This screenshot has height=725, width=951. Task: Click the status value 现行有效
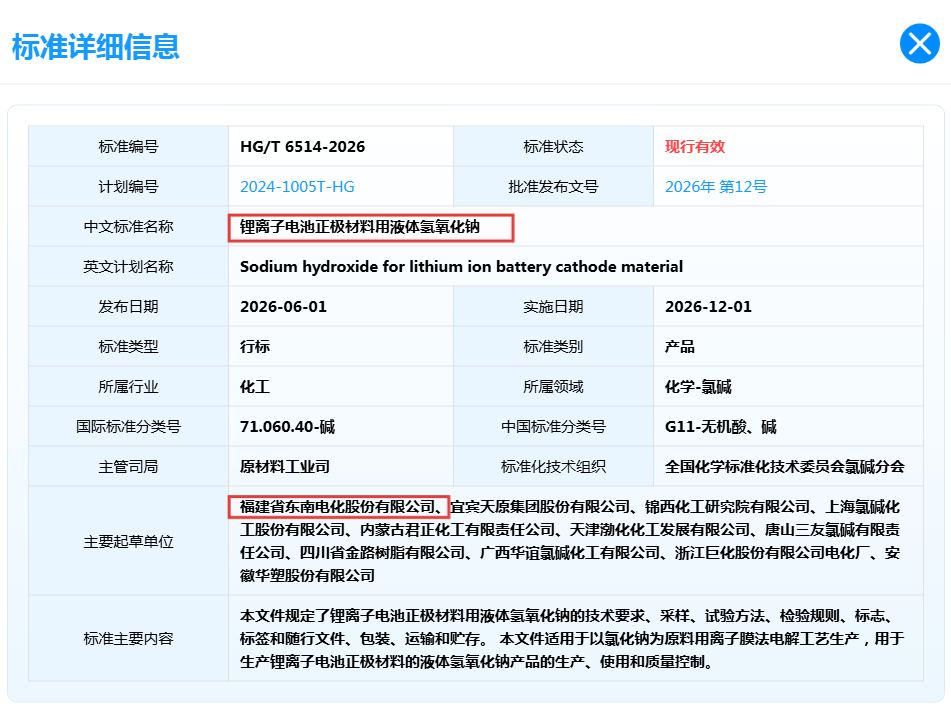pyautogui.click(x=695, y=147)
